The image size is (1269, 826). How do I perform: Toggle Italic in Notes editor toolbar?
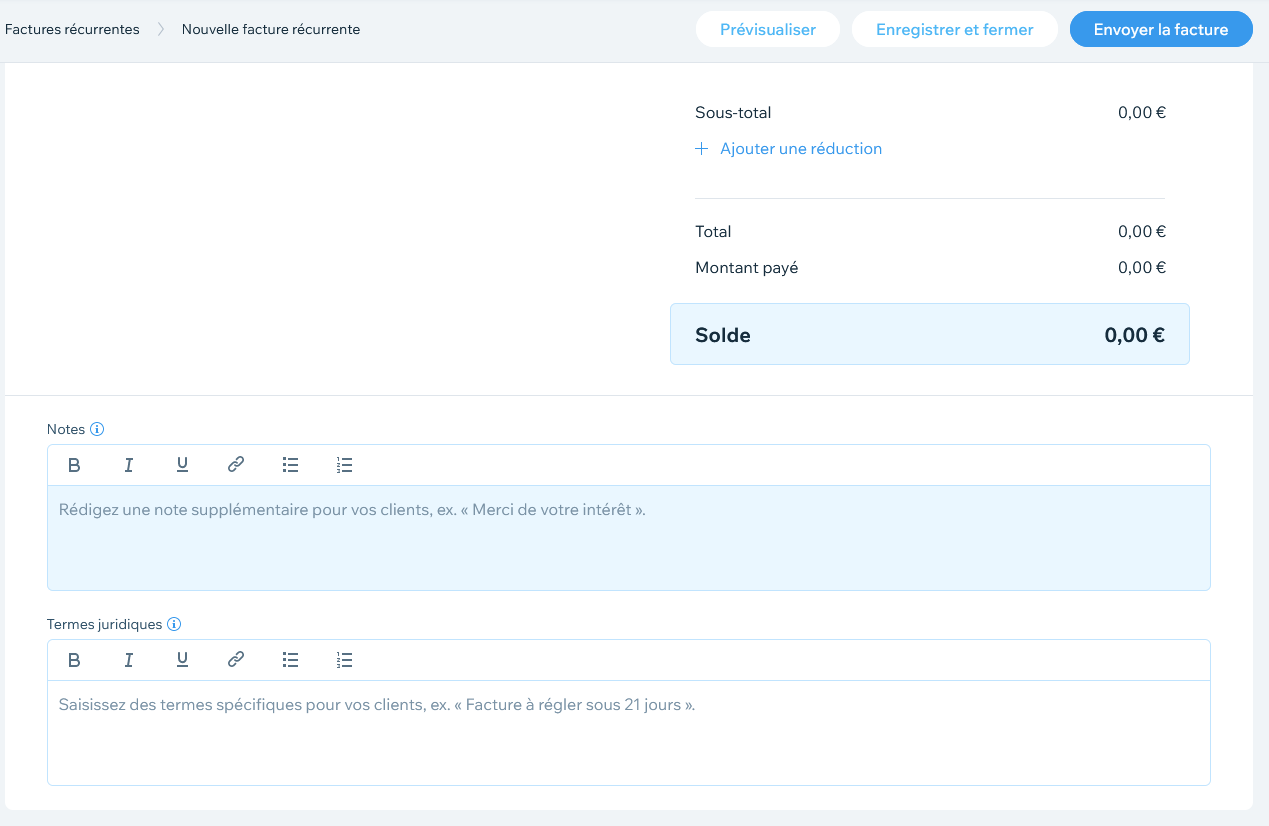tap(128, 465)
